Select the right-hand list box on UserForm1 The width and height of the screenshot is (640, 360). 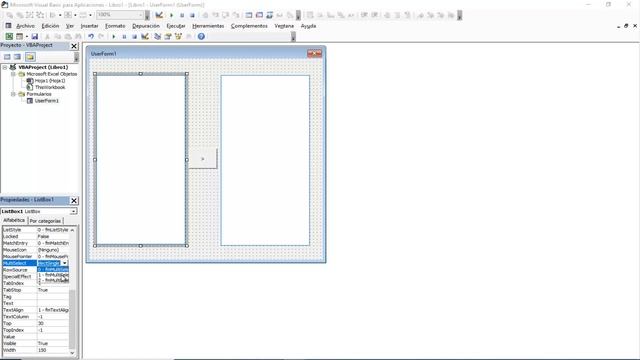click(265, 160)
